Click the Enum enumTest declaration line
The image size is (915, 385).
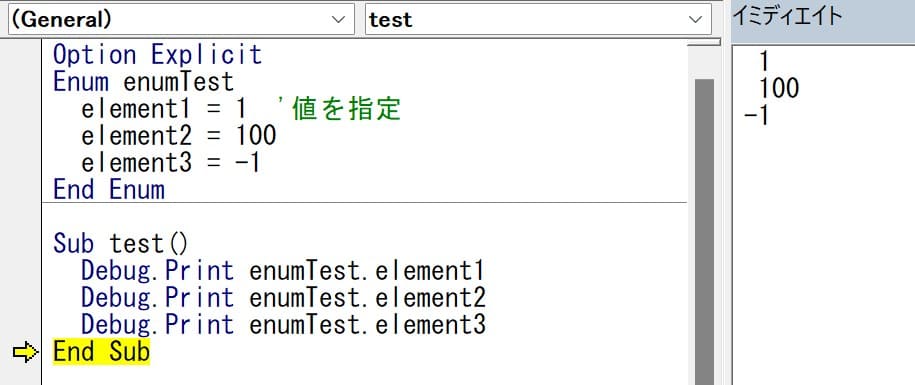[144, 82]
